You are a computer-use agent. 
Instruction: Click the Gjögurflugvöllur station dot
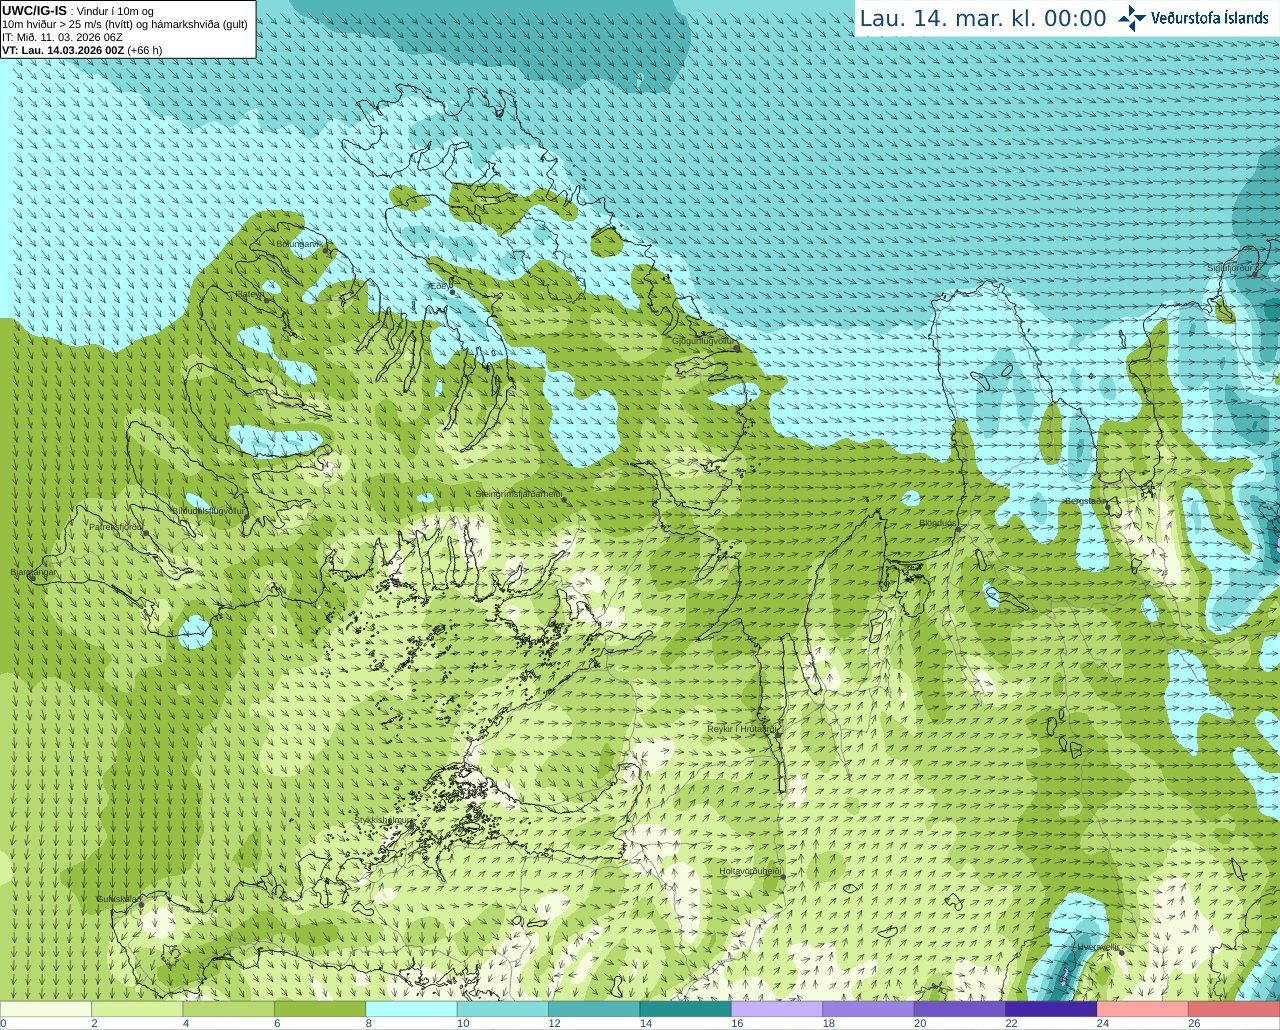click(737, 348)
